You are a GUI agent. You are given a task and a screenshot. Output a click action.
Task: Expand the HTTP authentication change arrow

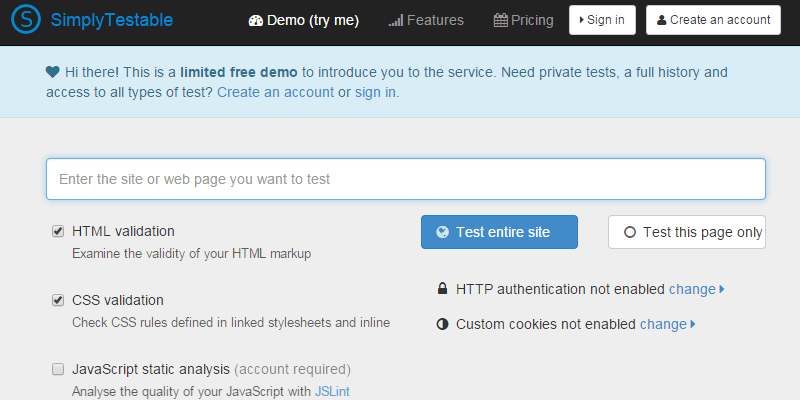click(x=722, y=289)
